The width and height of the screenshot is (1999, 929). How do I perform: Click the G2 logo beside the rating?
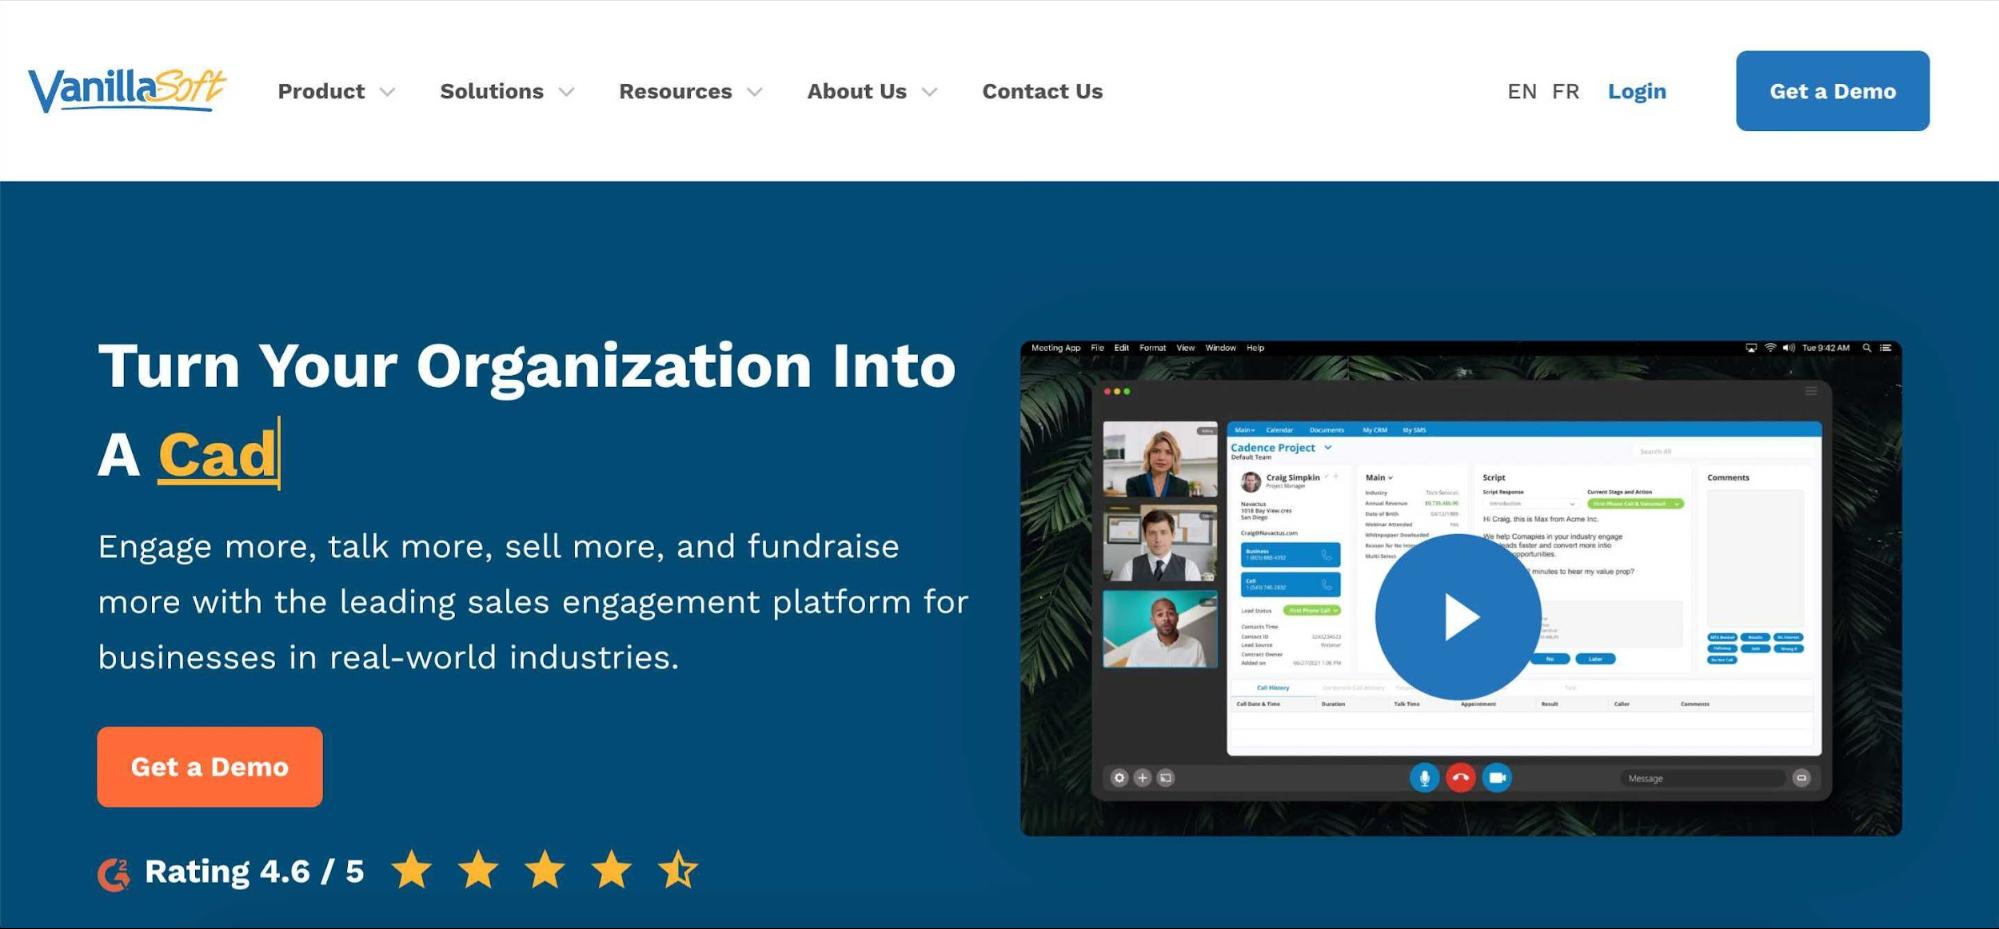[114, 871]
